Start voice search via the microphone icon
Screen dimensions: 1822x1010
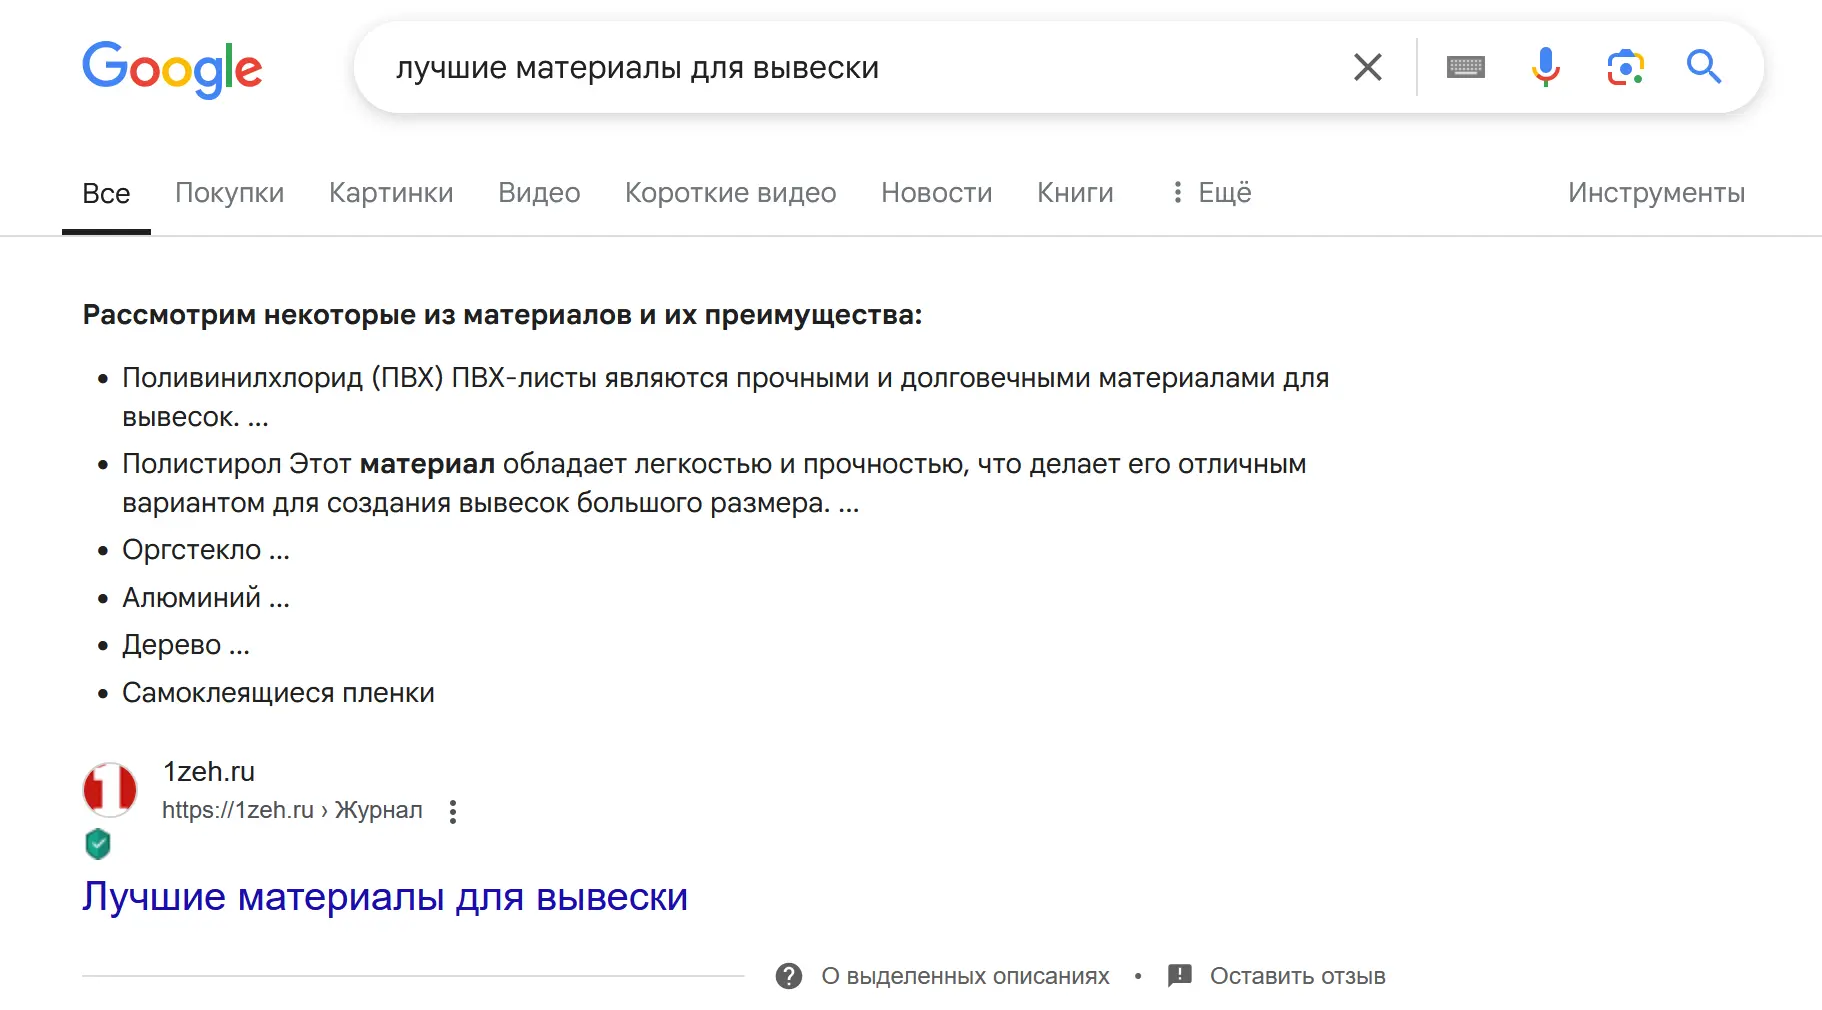[x=1544, y=67]
